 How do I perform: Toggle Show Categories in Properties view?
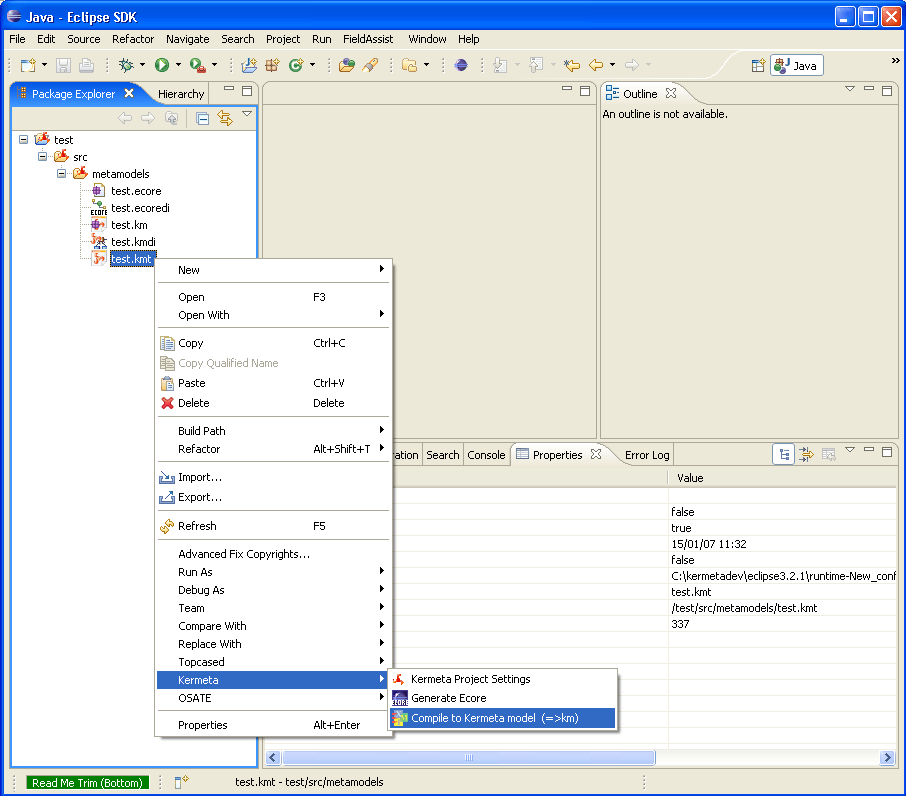[x=784, y=455]
